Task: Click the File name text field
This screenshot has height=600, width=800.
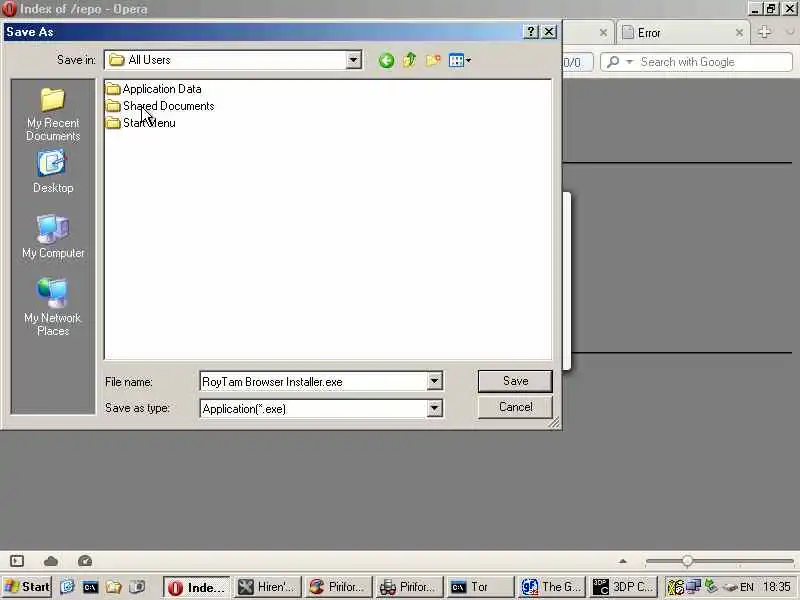Action: point(313,381)
